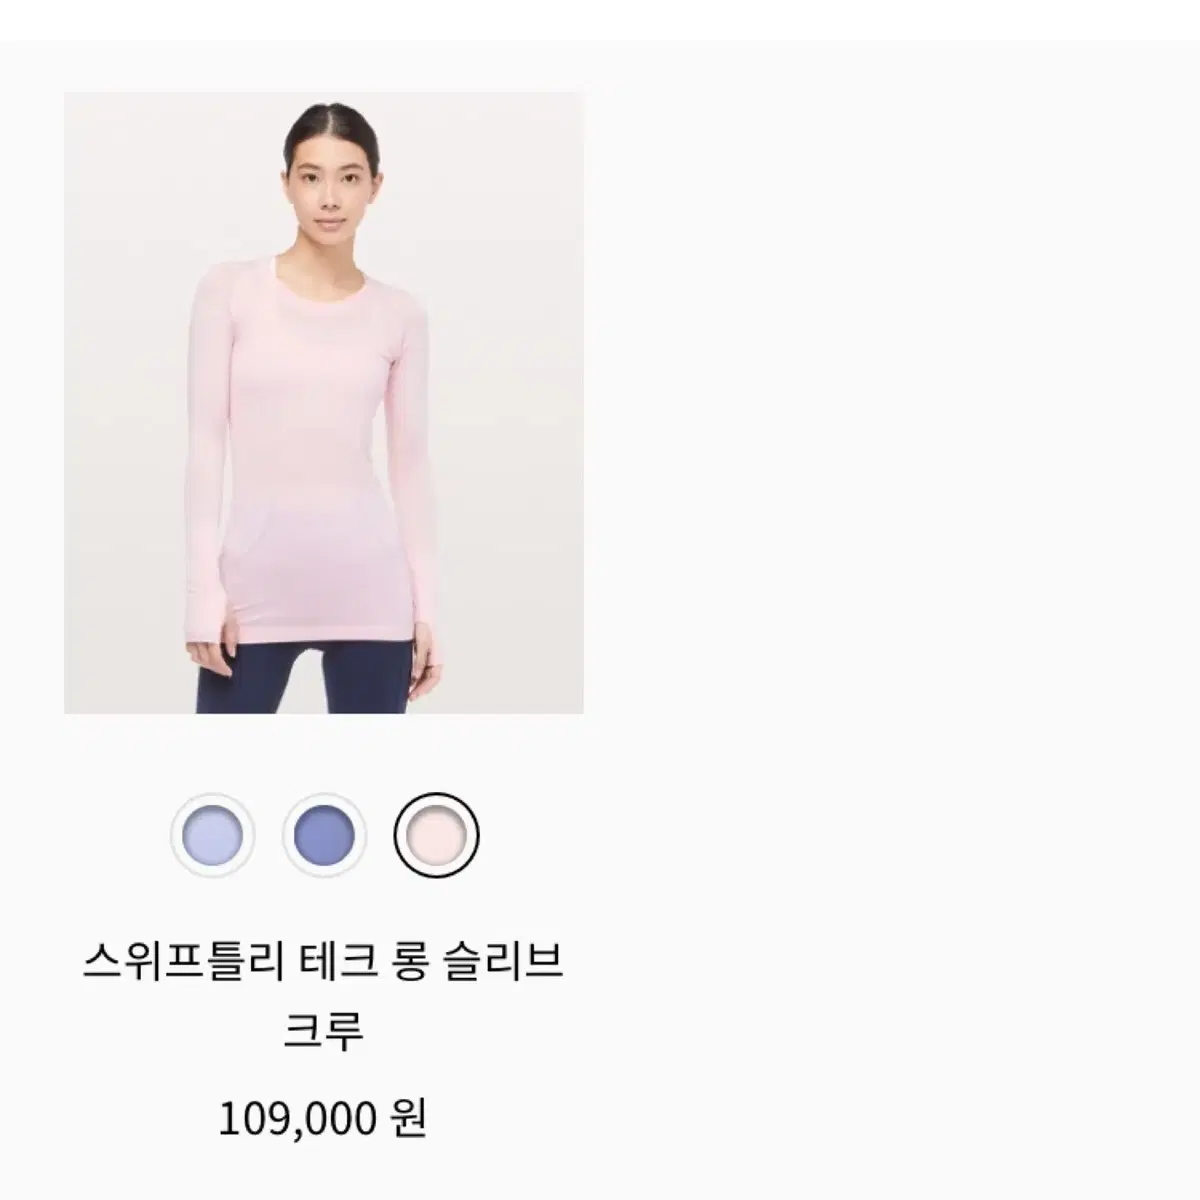This screenshot has width=1200, height=1200.
Task: Select the periwinkle blue color swatch
Action: coord(325,834)
